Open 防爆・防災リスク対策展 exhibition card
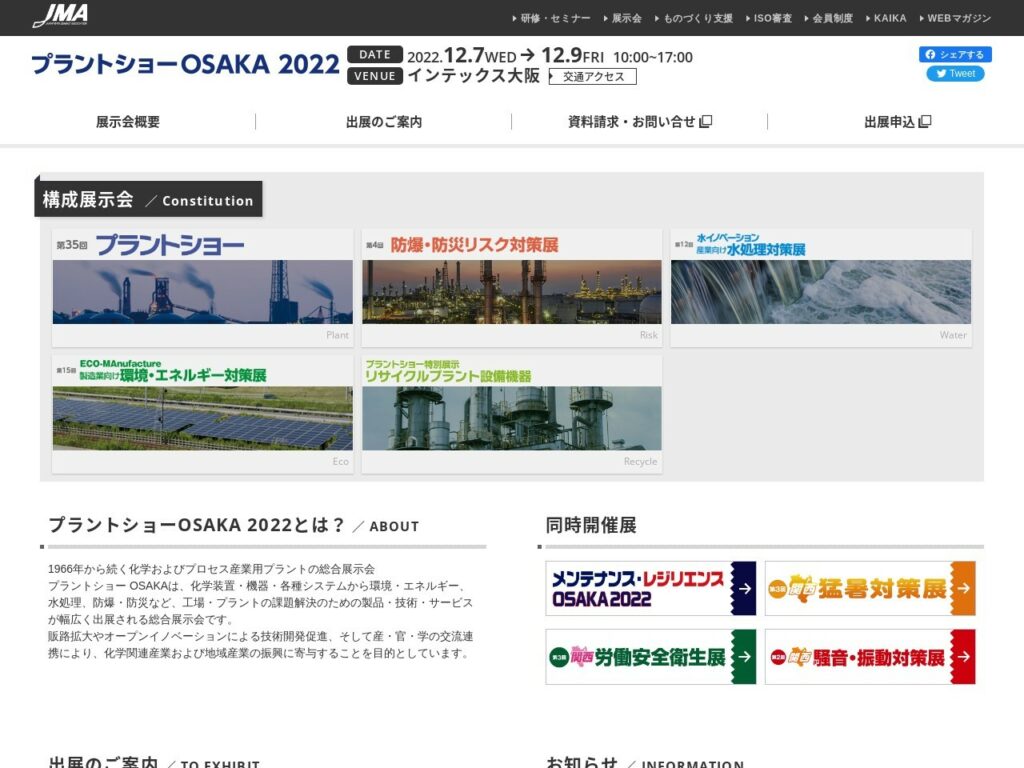1024x768 pixels. 512,287
